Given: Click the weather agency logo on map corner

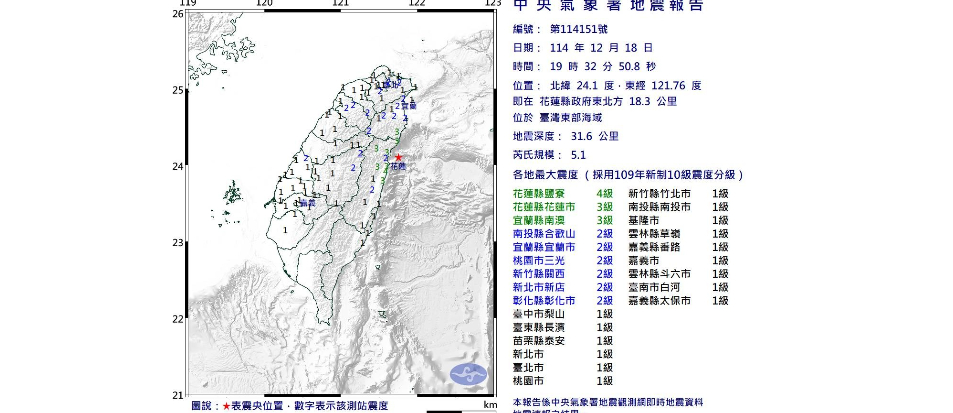Looking at the screenshot, I should [x=468, y=375].
